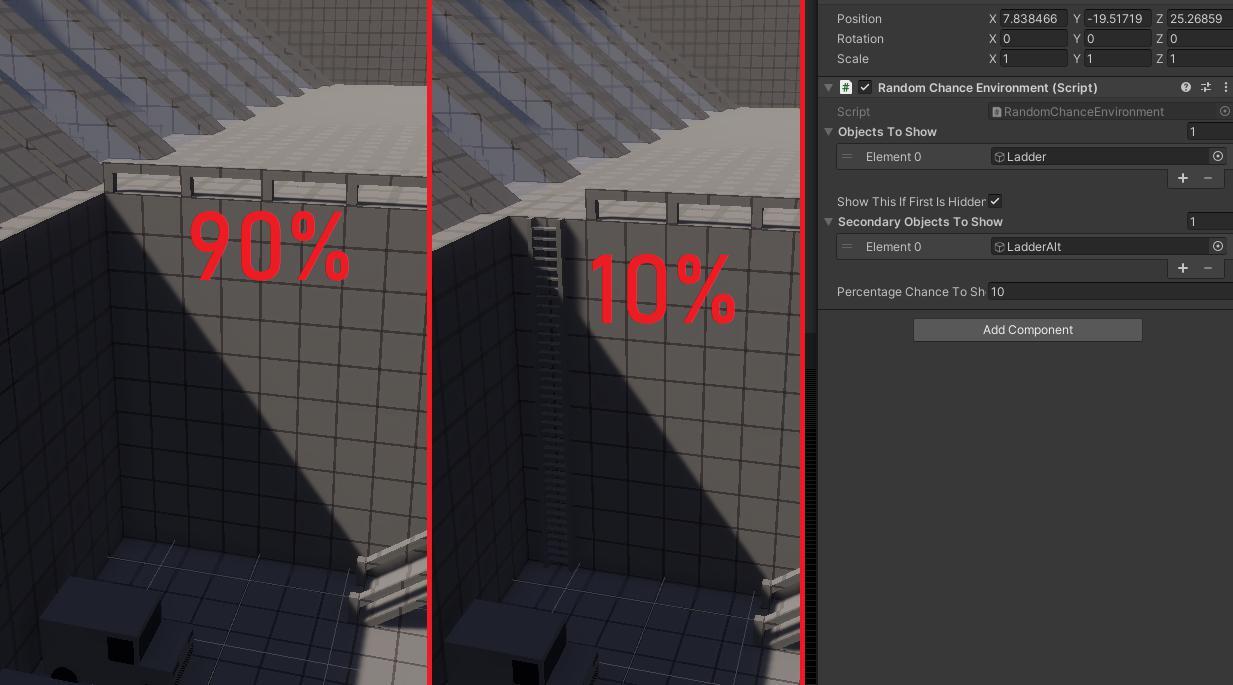Collapse the Secondary Objects To Show list
The width and height of the screenshot is (1233, 685).
pos(828,222)
